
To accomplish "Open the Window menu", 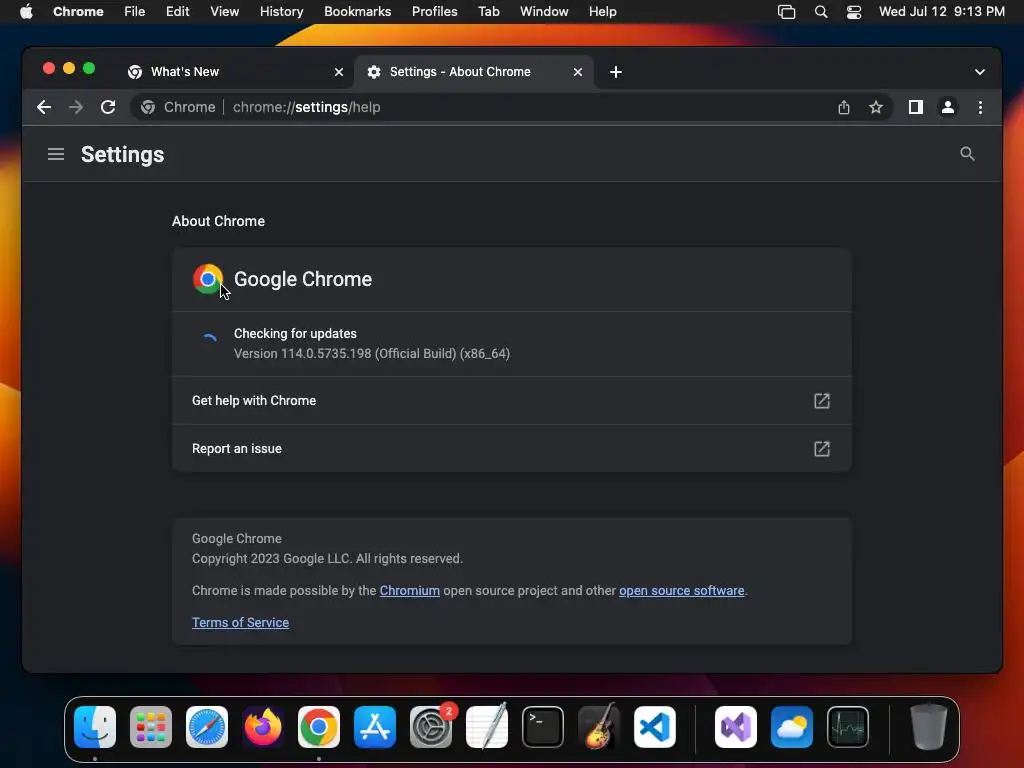I will tap(544, 12).
